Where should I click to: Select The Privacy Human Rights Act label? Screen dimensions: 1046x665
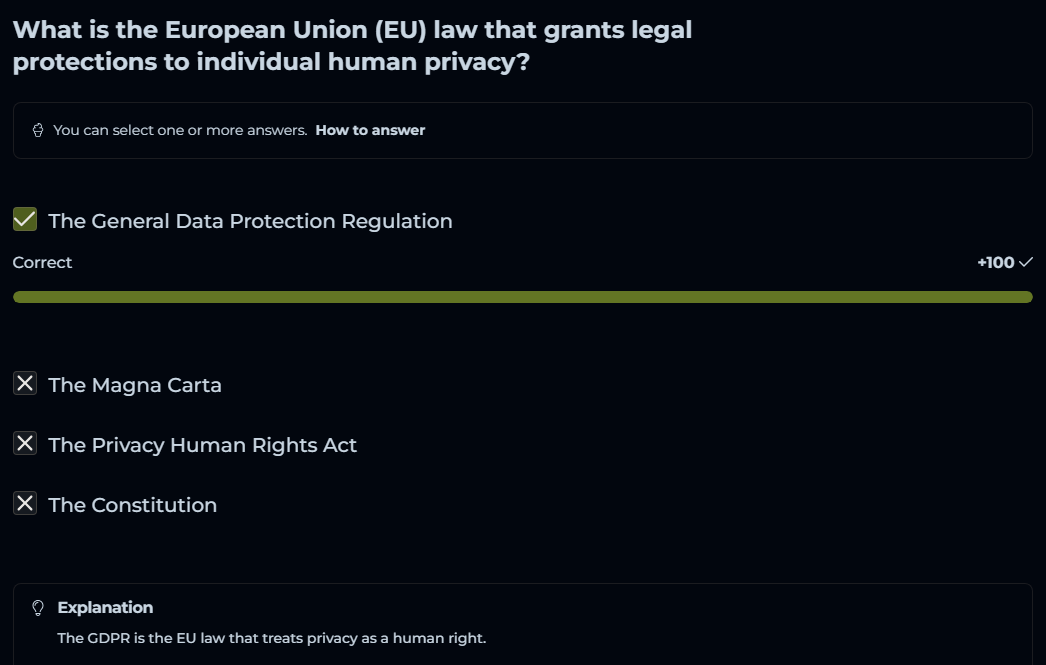tap(202, 445)
